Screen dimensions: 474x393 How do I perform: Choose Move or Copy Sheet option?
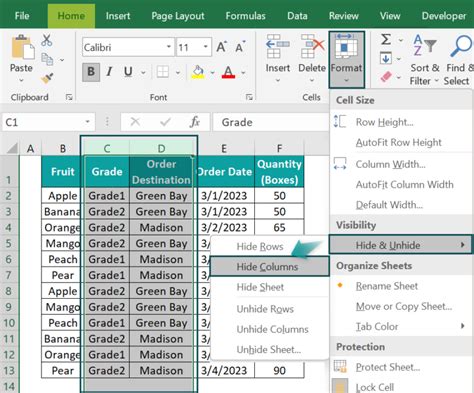coord(401,306)
